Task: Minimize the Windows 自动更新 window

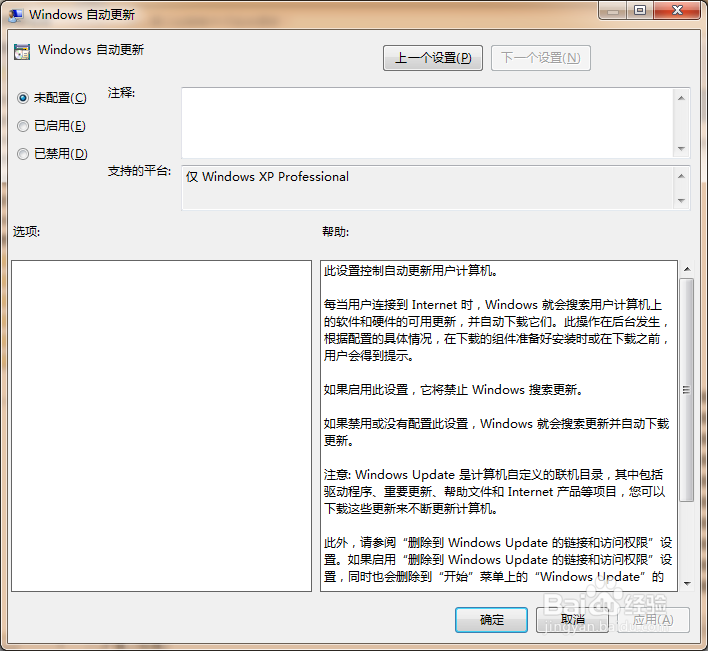Action: coord(613,11)
